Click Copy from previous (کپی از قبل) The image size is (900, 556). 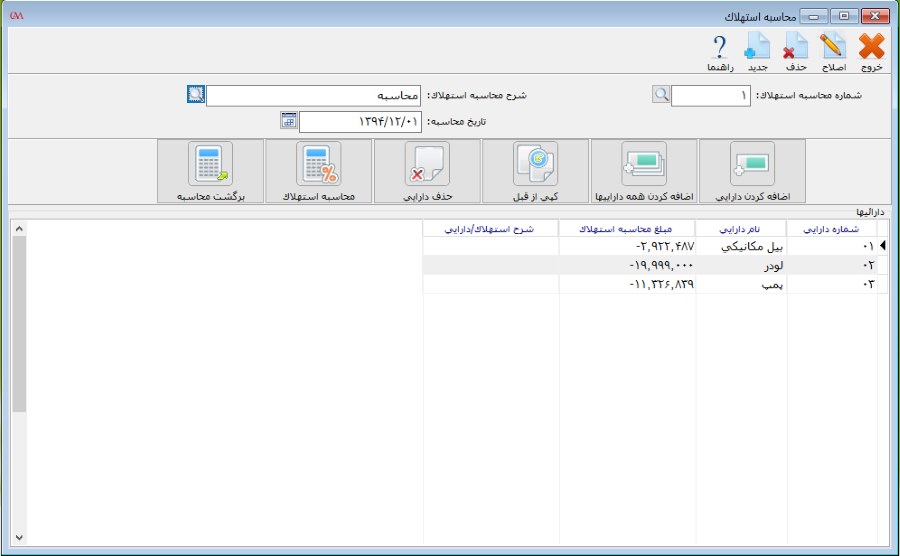535,171
